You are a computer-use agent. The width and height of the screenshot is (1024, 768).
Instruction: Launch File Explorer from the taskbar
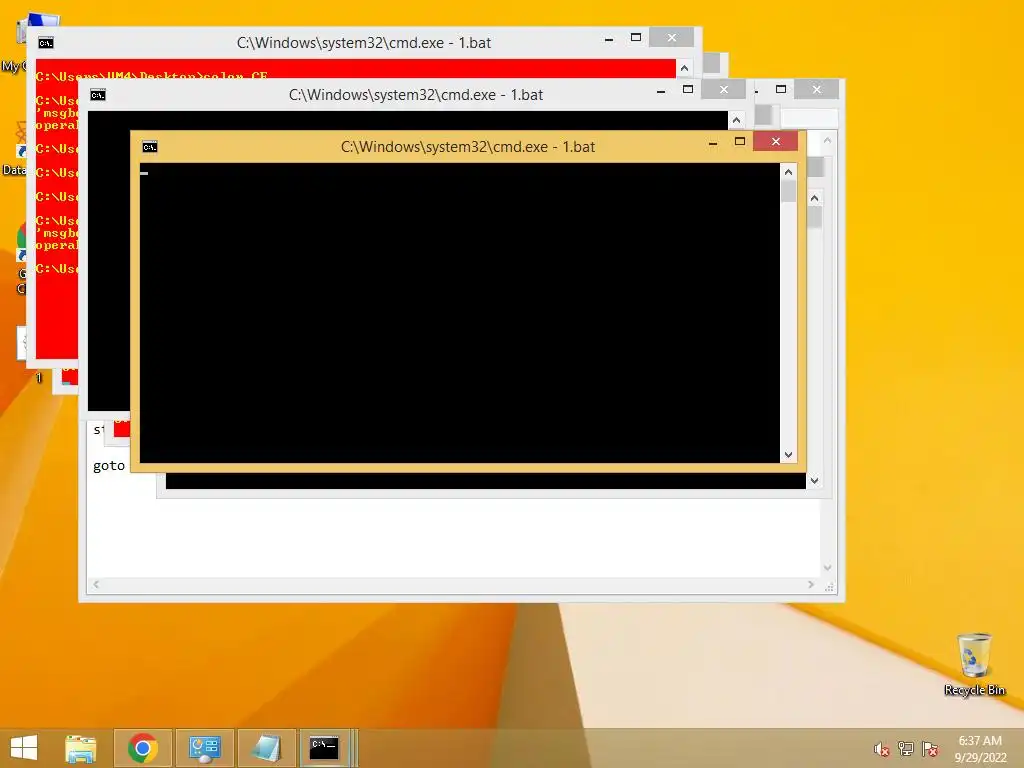81,748
